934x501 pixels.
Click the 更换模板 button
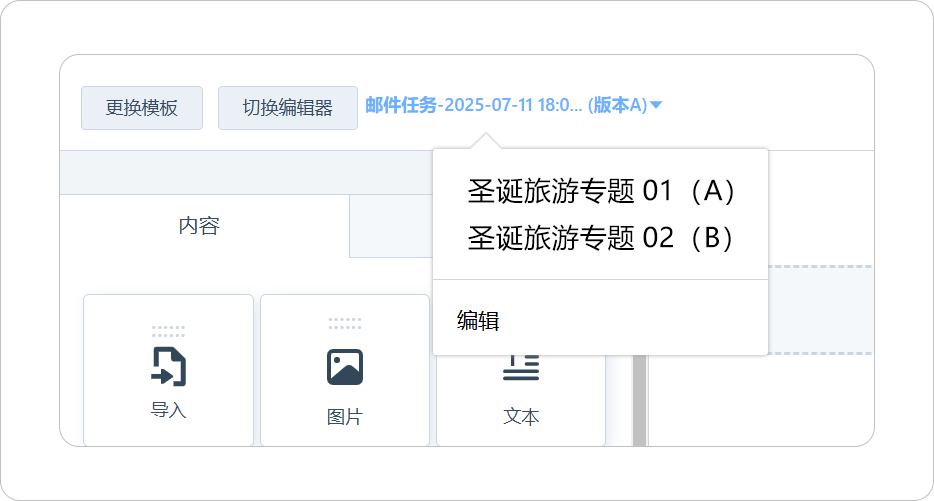click(x=142, y=108)
